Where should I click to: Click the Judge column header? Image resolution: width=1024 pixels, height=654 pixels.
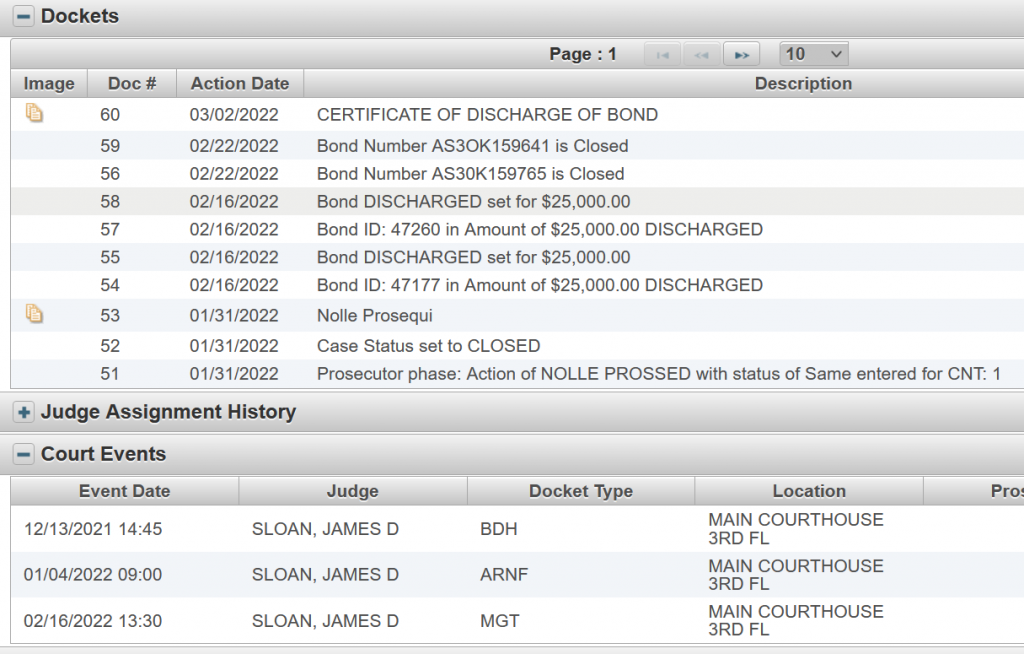click(352, 491)
